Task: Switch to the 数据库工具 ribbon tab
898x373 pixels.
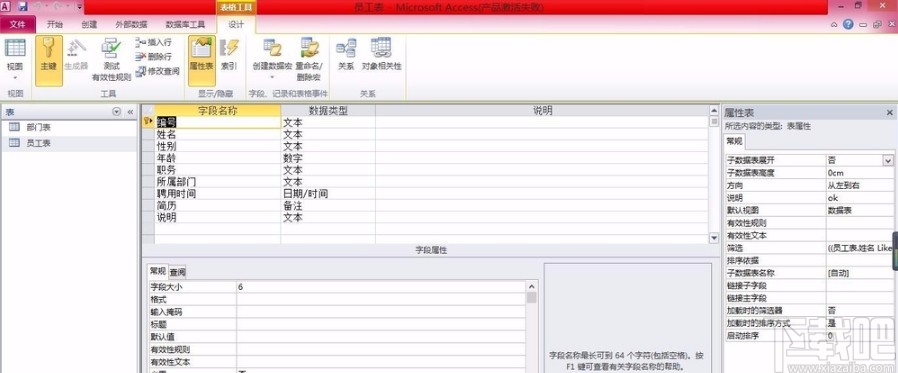Action: point(185,25)
